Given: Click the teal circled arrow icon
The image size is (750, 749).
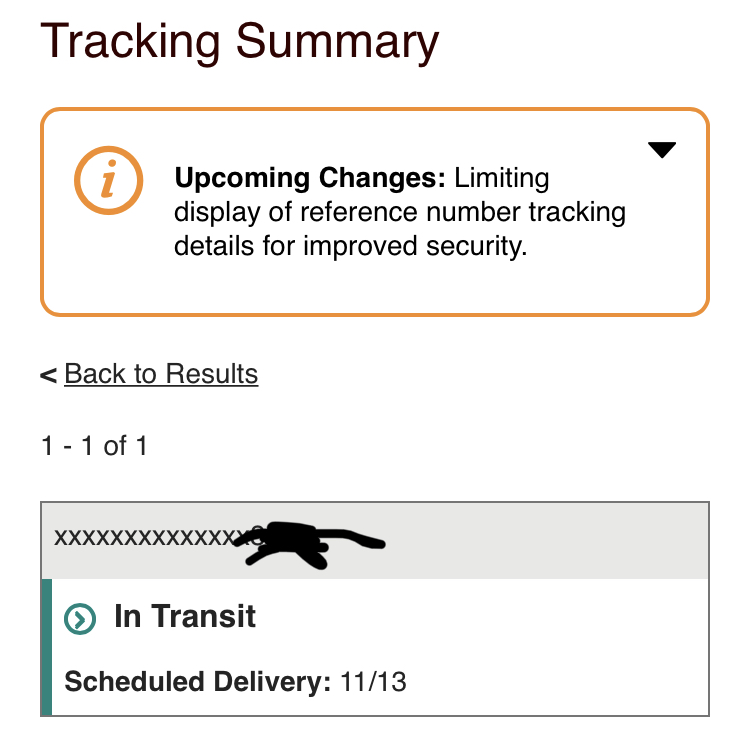Looking at the screenshot, I should point(80,619).
